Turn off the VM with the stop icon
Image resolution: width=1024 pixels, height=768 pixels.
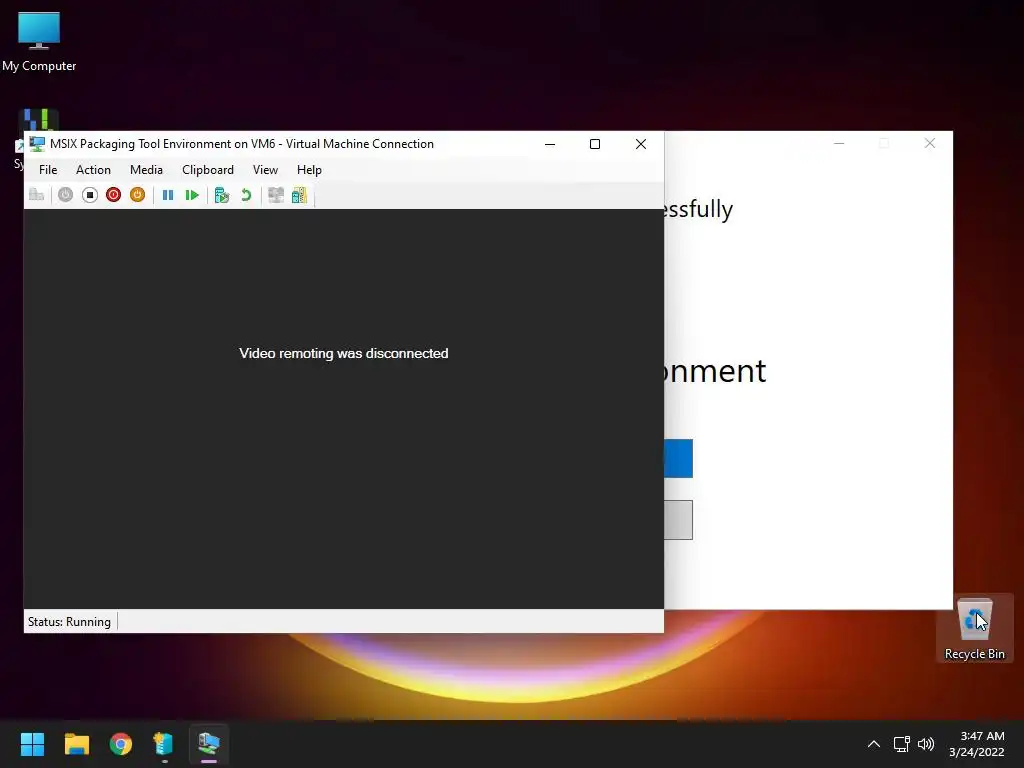click(x=89, y=195)
